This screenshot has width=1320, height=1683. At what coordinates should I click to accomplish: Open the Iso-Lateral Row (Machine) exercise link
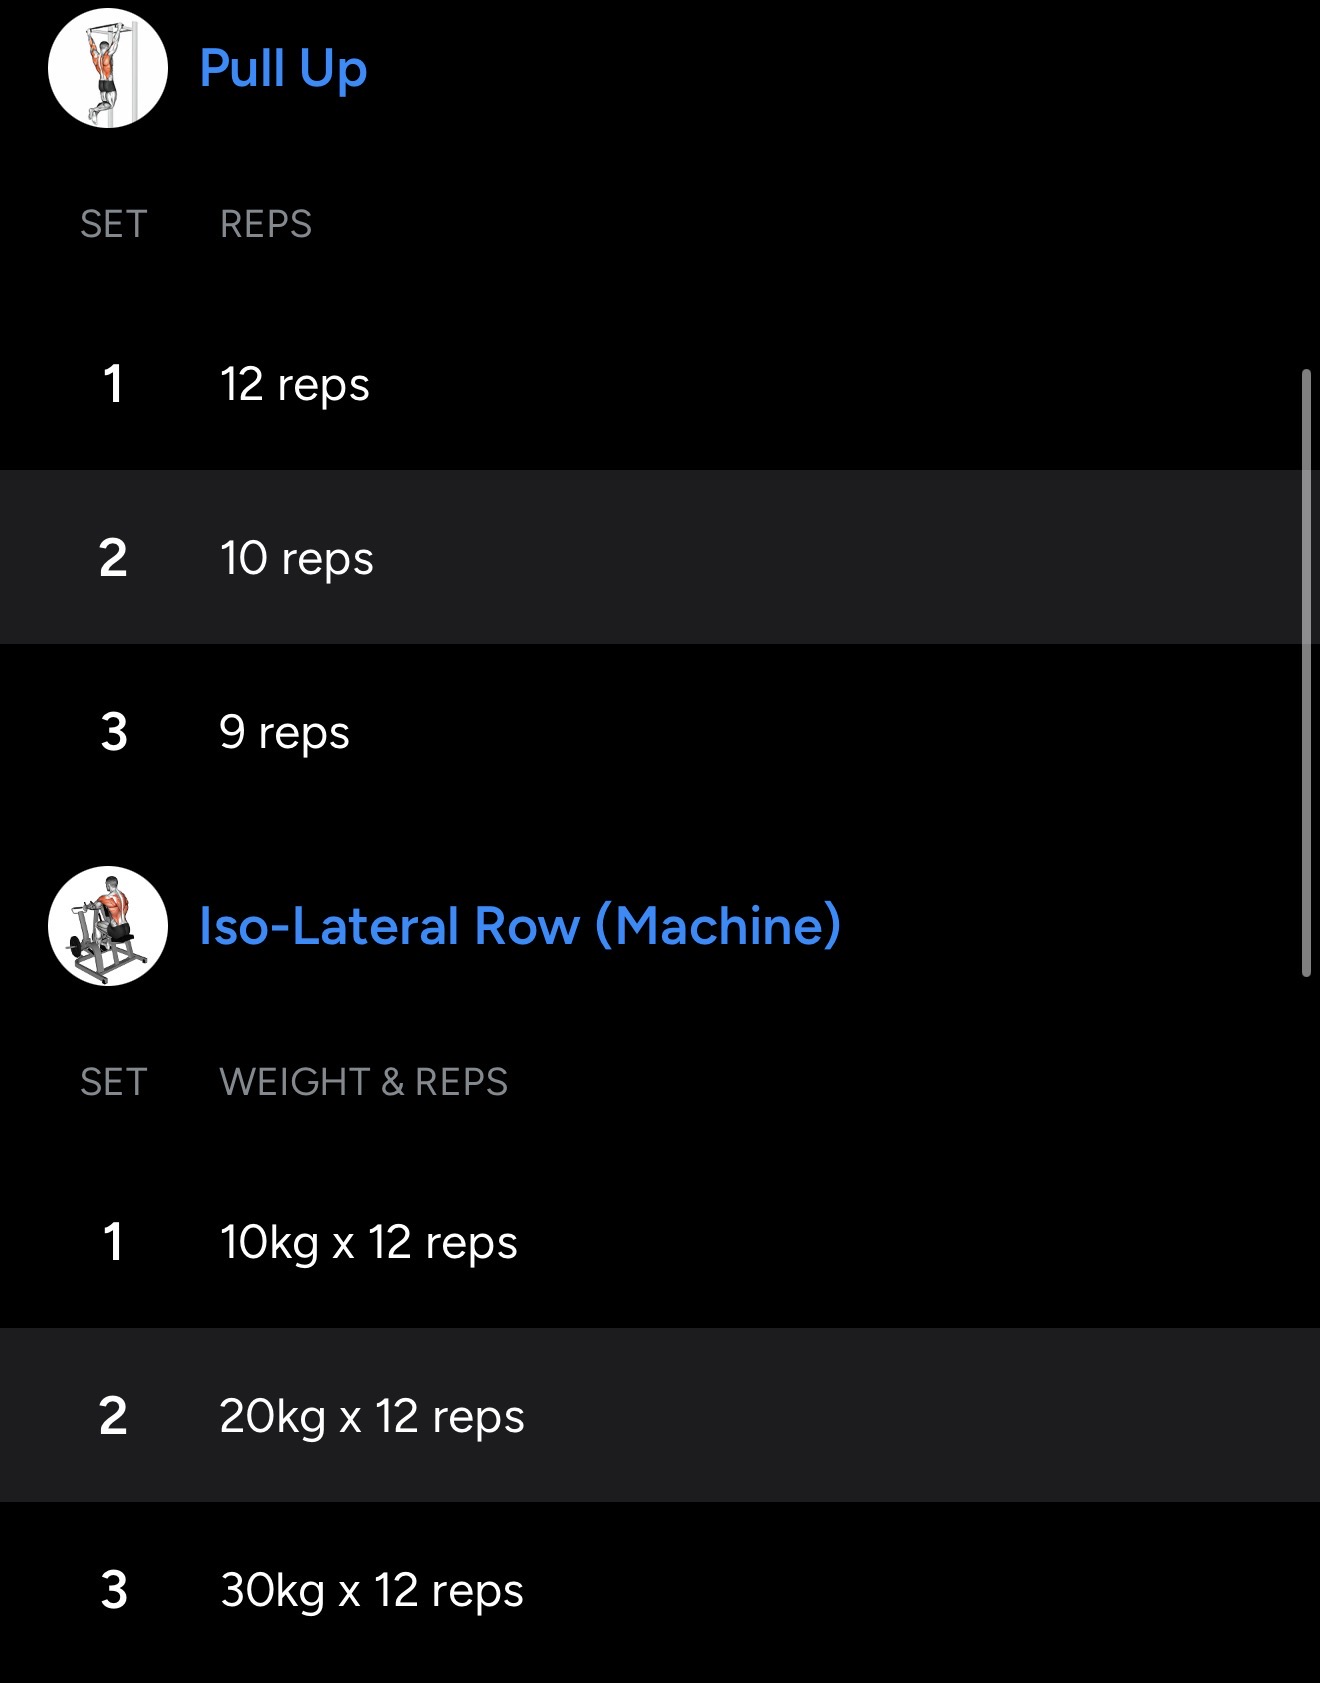pos(519,926)
